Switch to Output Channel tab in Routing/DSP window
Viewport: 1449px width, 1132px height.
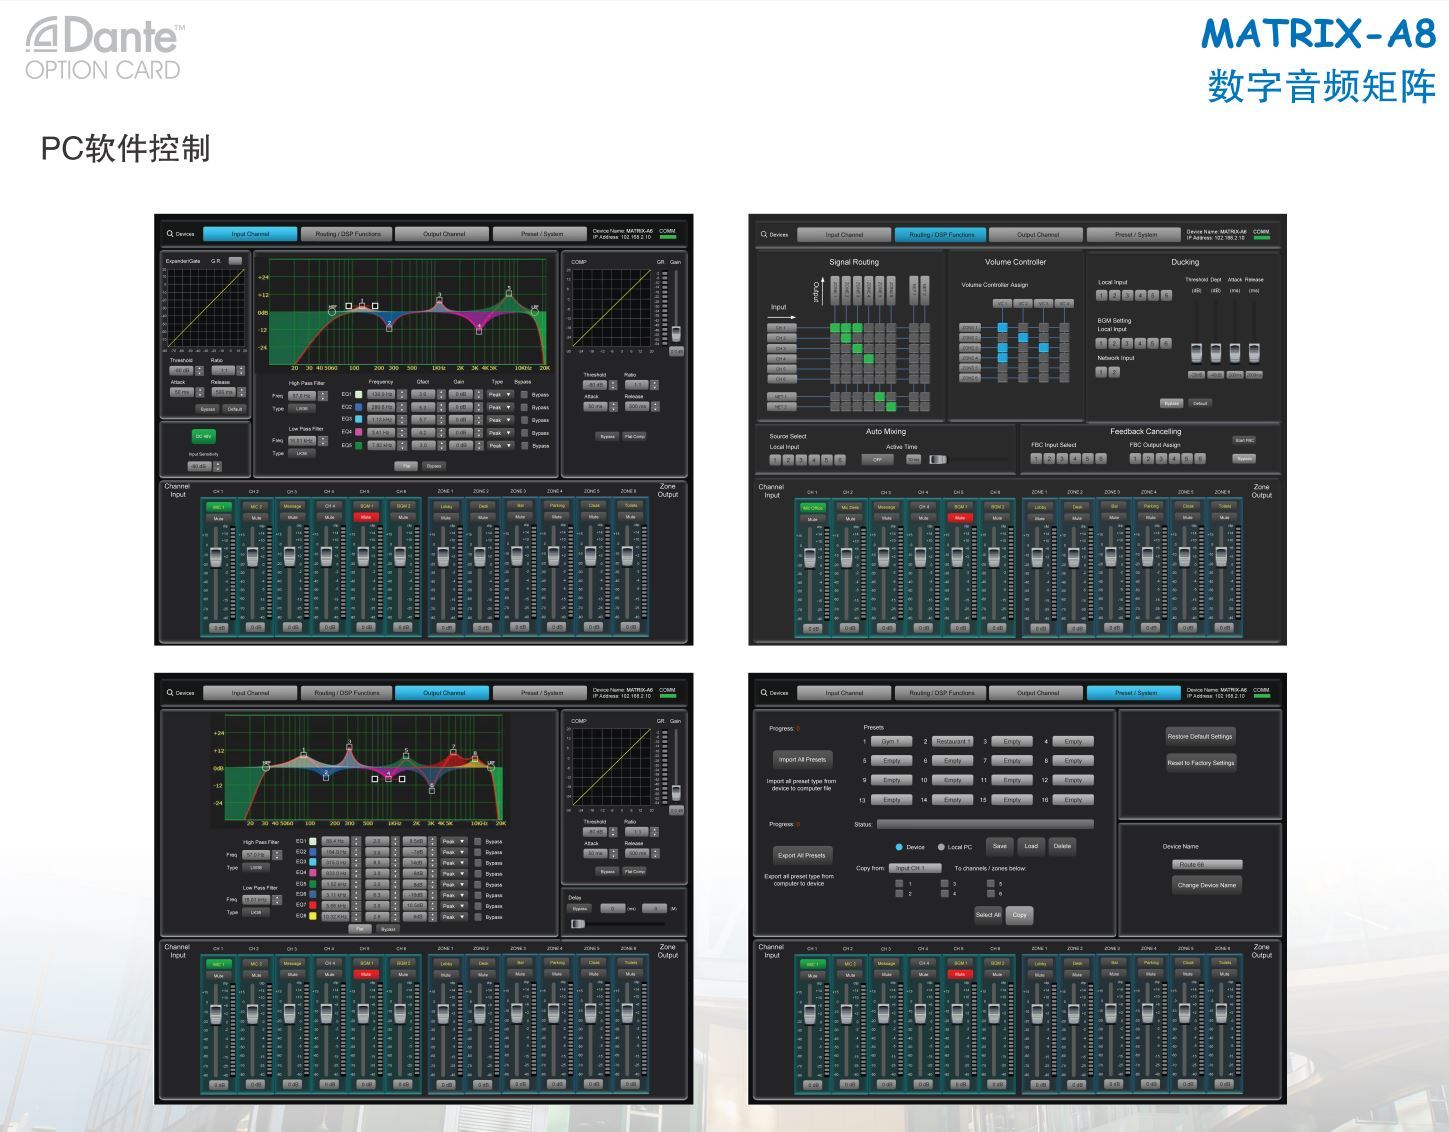point(1036,235)
